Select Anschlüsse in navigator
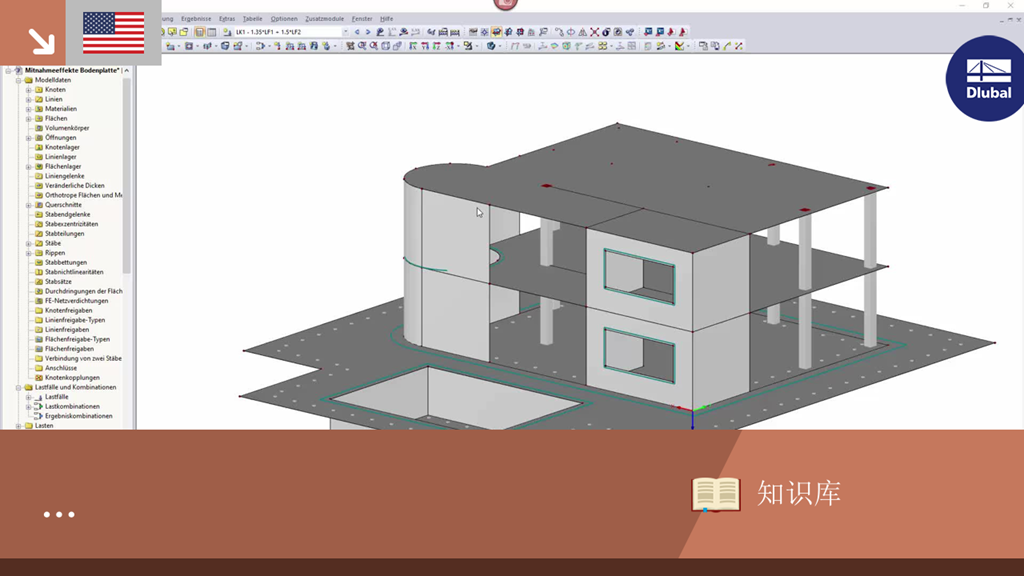This screenshot has height=576, width=1024. point(61,368)
